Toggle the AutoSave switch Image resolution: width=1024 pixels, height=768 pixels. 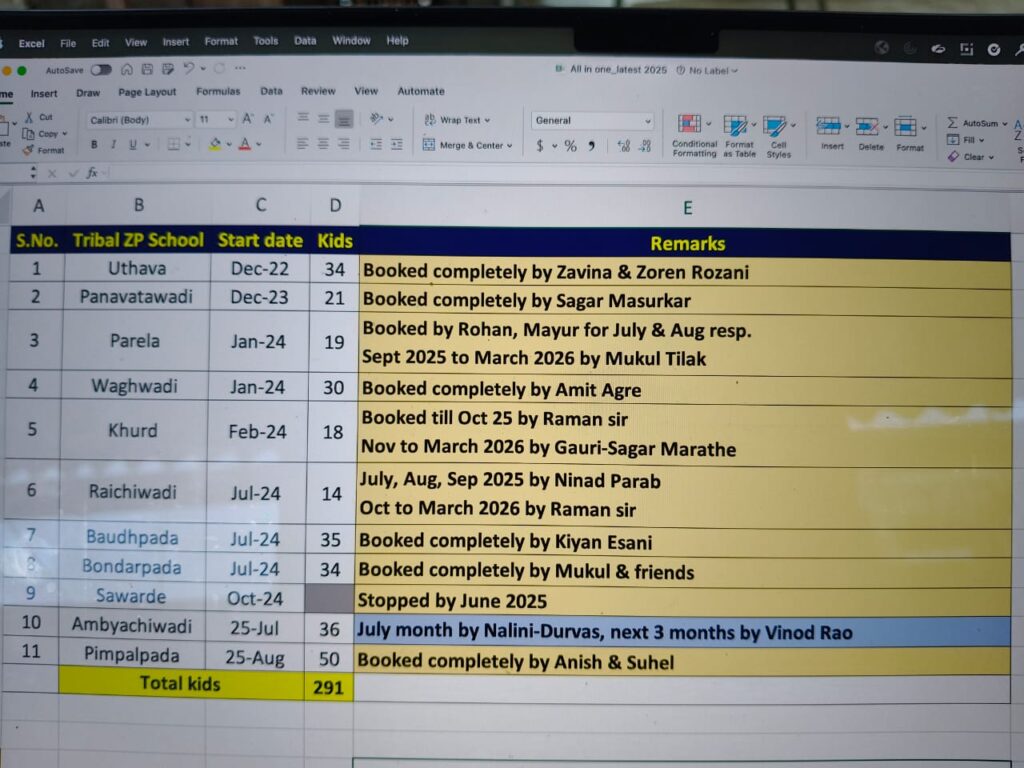(101, 70)
